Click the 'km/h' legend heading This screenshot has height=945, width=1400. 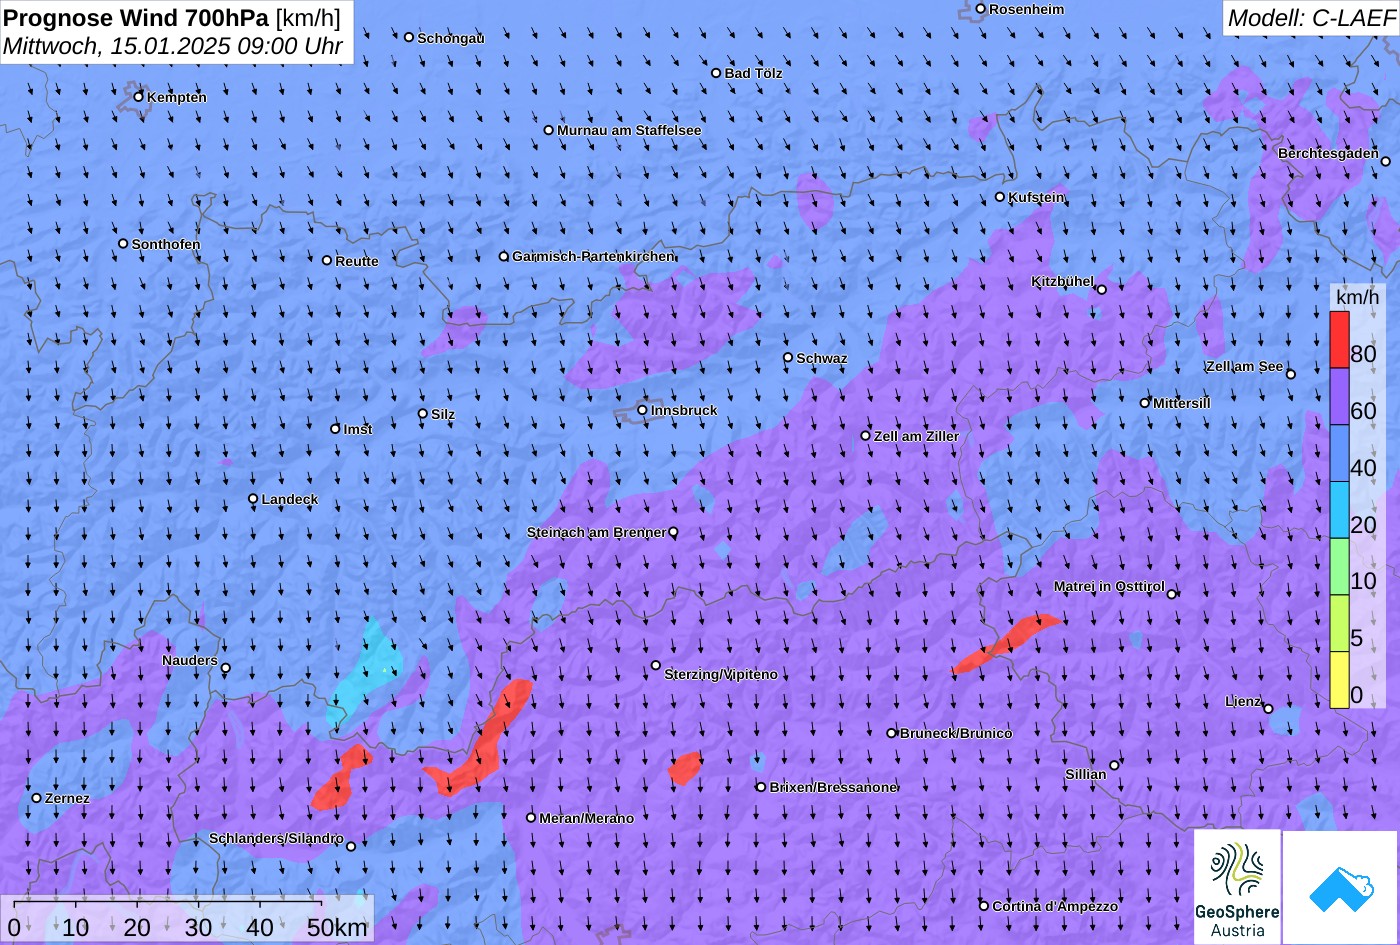click(x=1357, y=297)
